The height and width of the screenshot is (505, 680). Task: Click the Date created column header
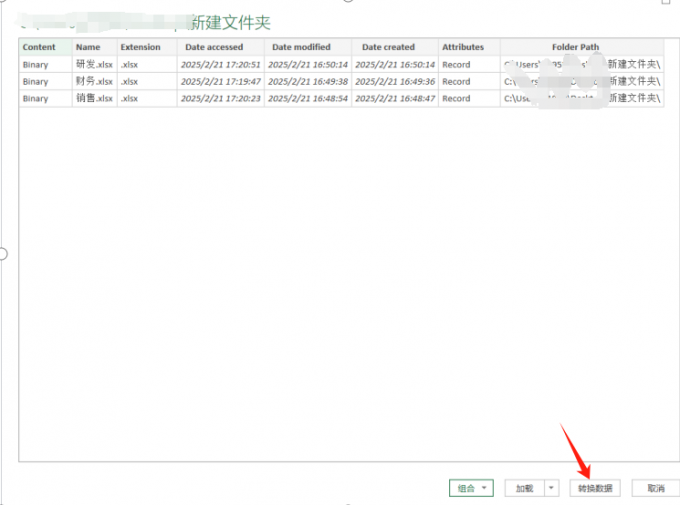point(388,47)
